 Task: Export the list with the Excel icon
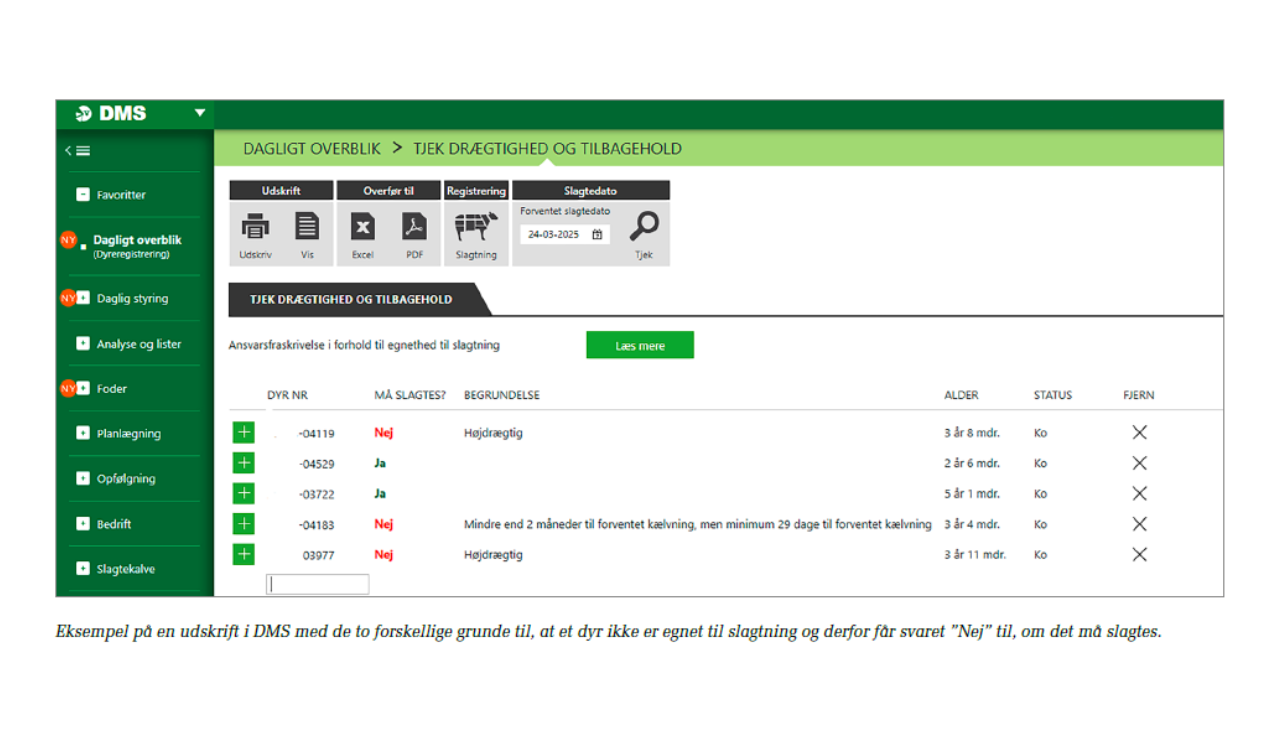362,228
